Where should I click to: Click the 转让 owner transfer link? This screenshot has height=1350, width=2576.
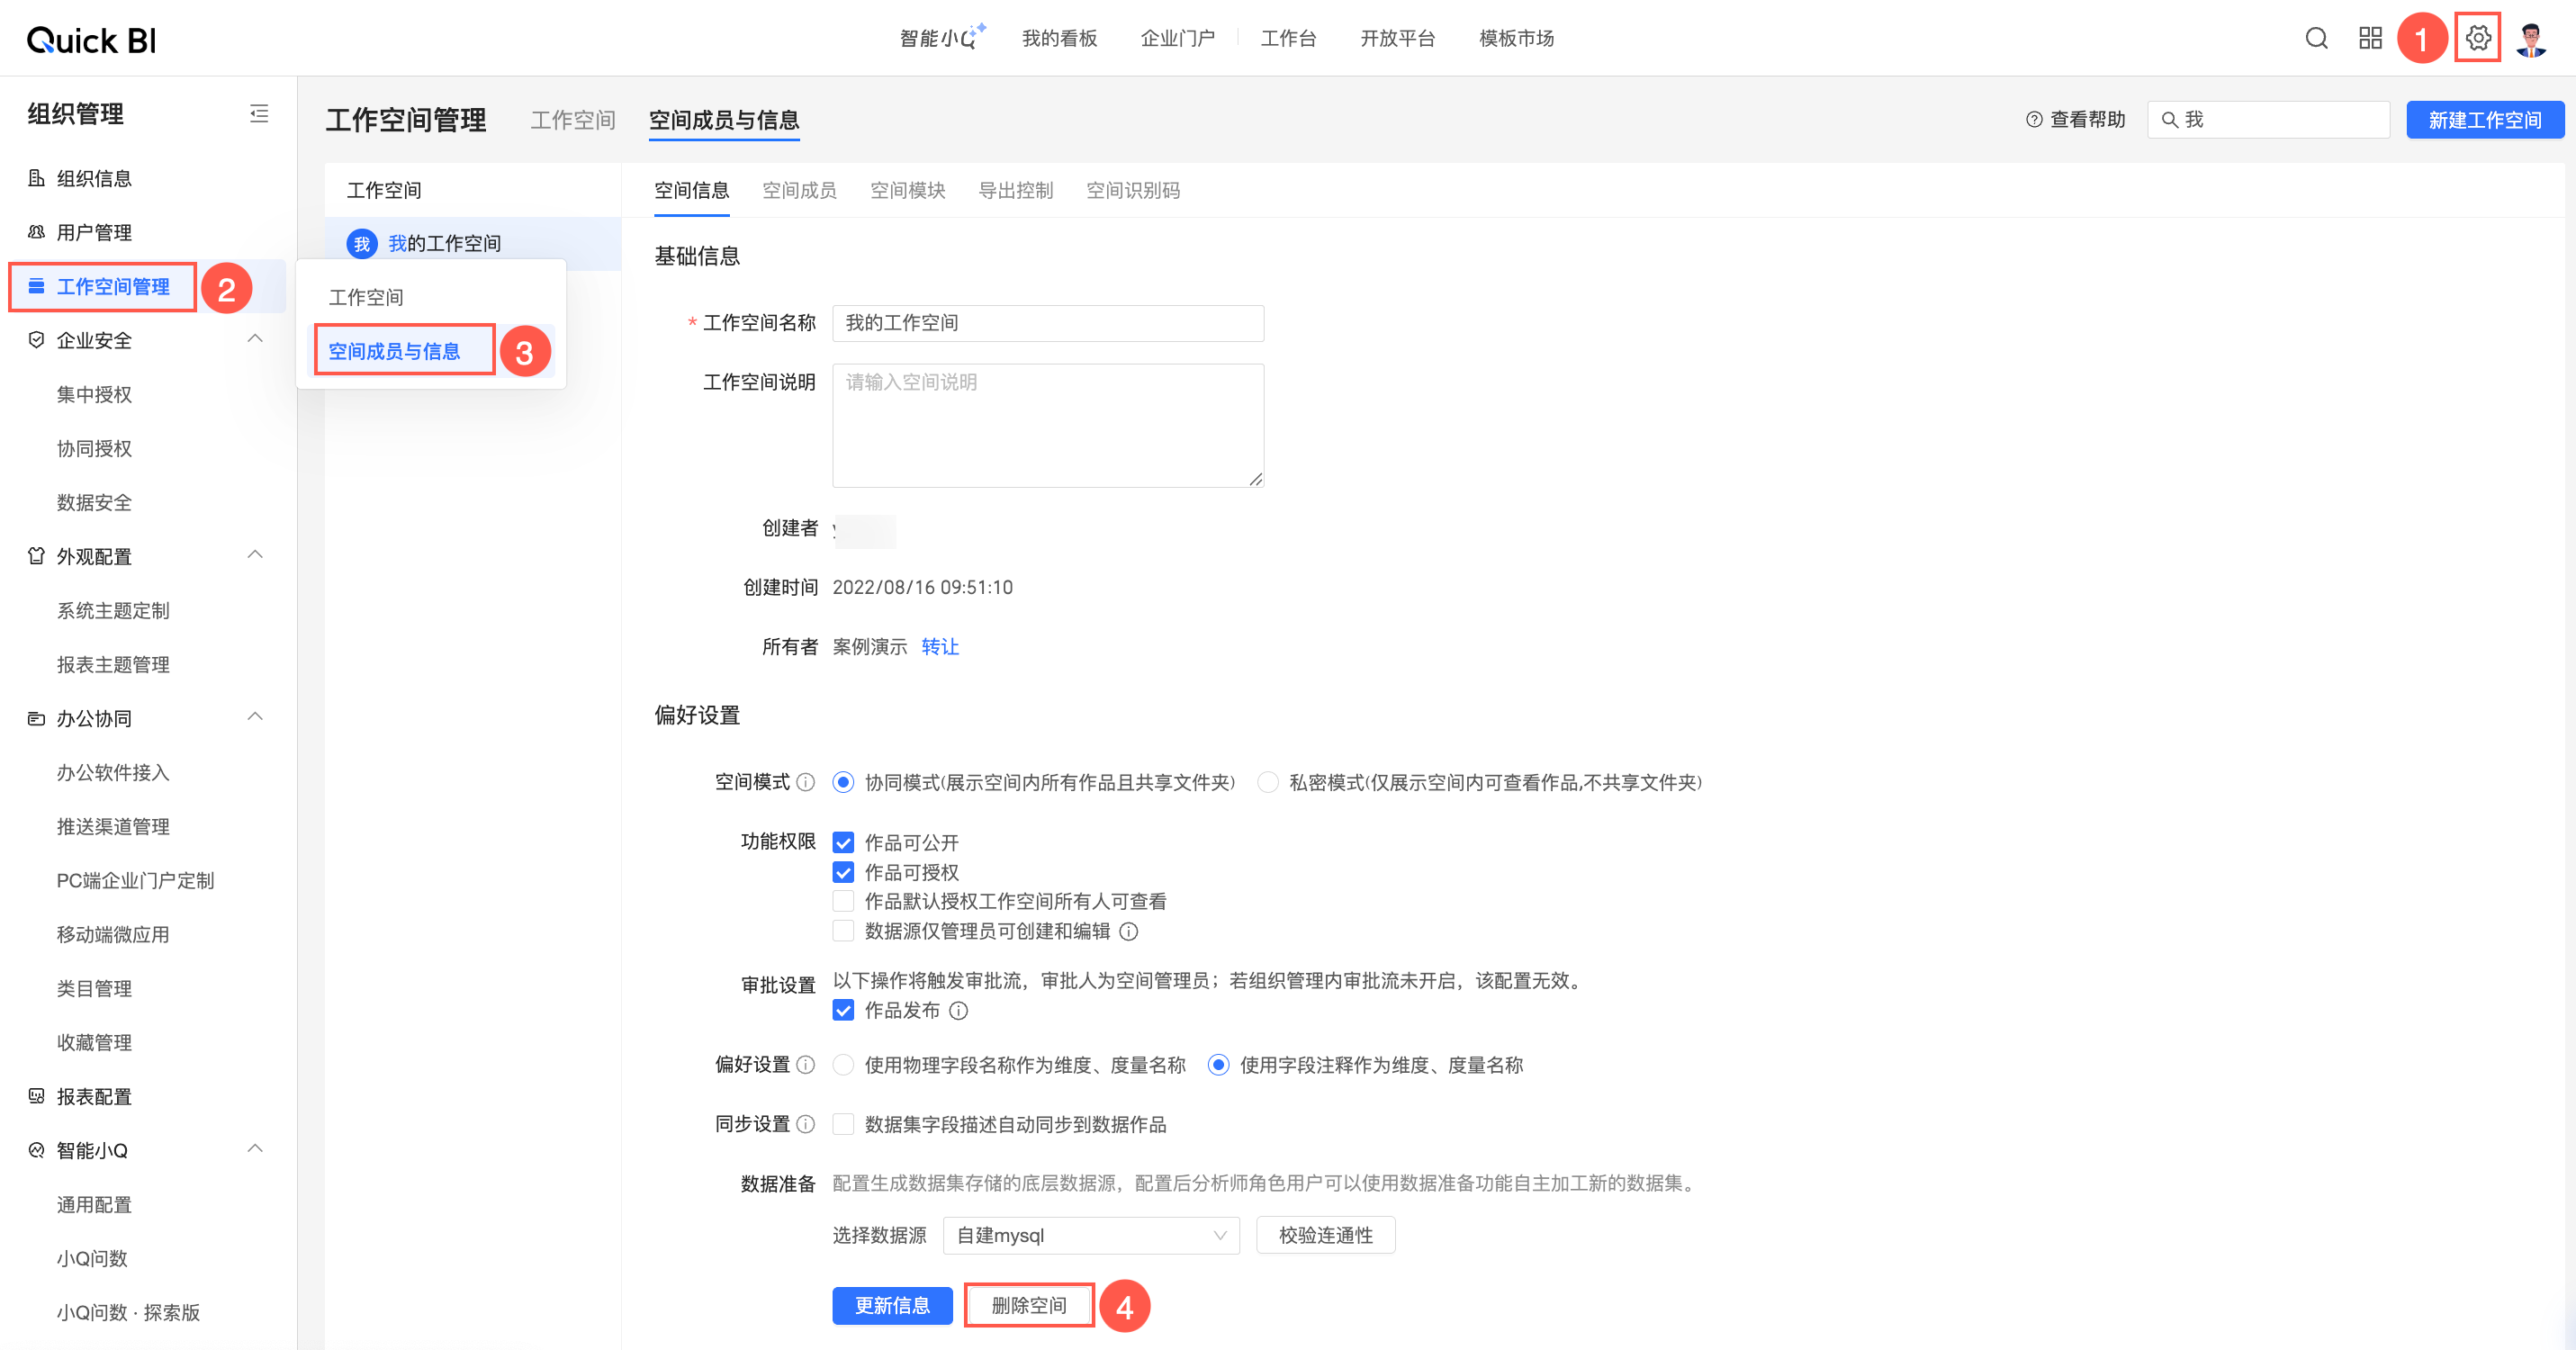coord(939,647)
